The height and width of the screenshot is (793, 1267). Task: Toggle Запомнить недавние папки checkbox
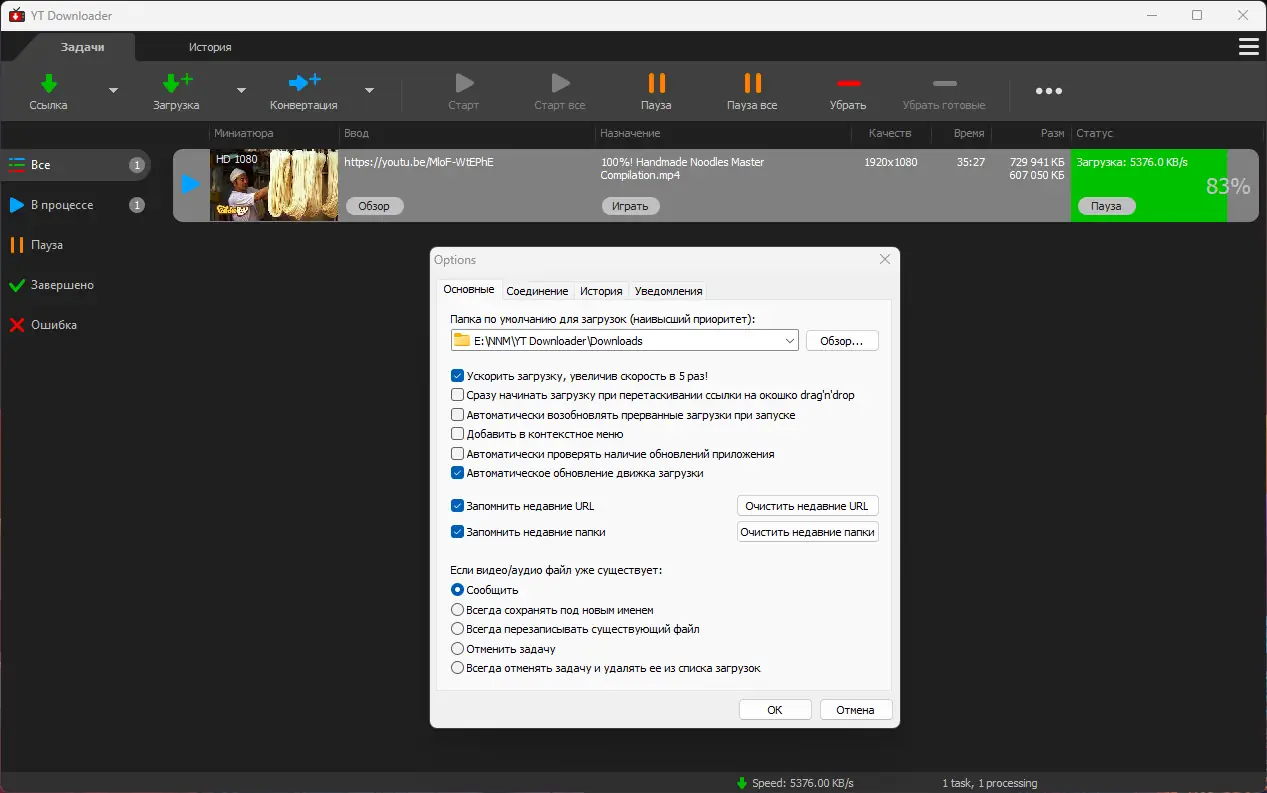pyautogui.click(x=457, y=532)
